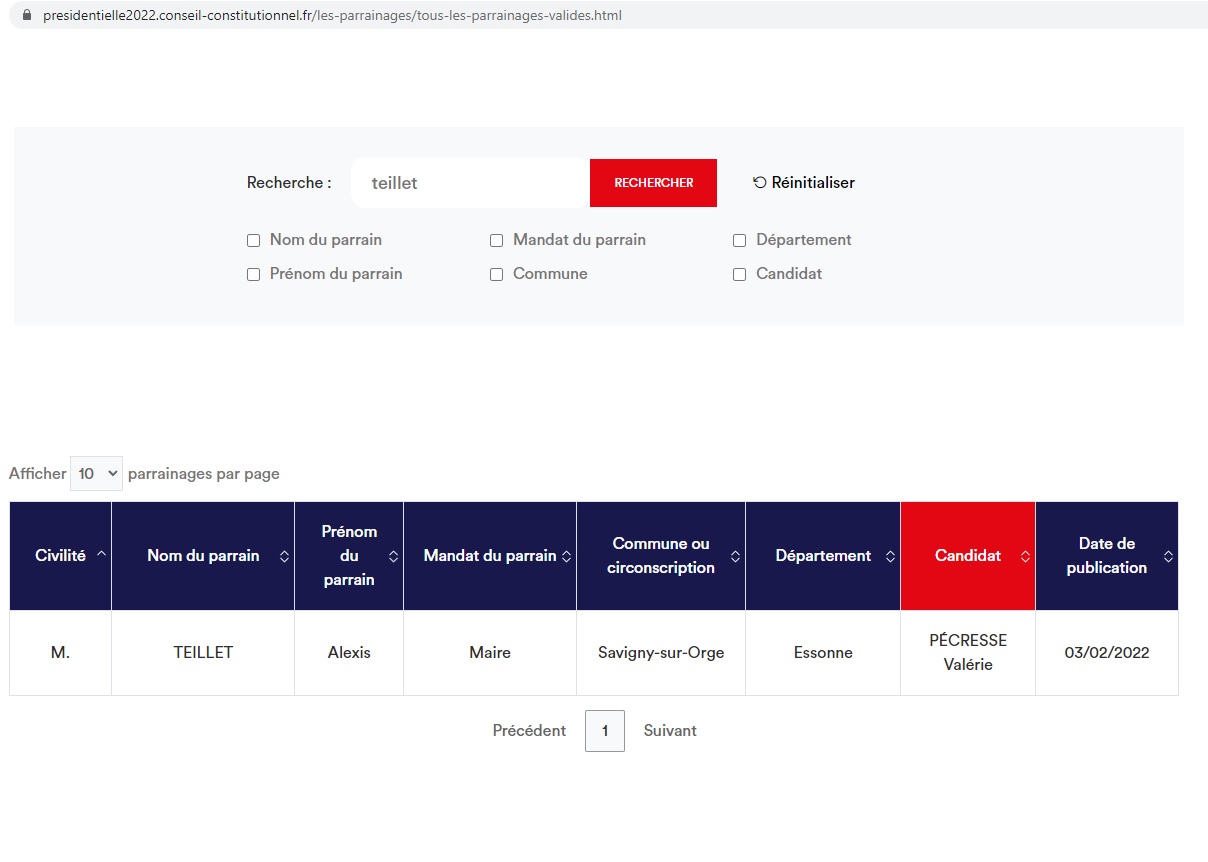This screenshot has width=1208, height=862.
Task: Click the Suivant pagination link
Action: pos(670,731)
